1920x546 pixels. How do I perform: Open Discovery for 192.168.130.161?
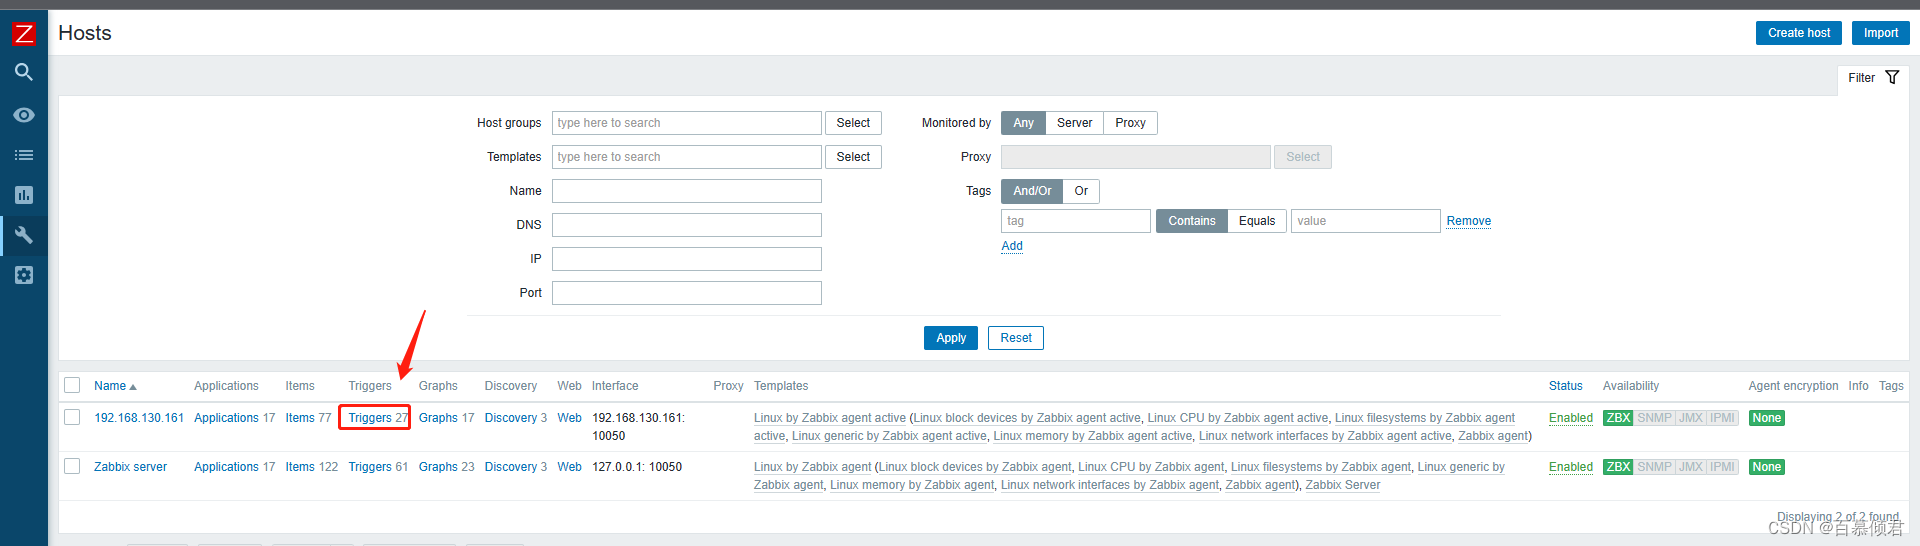point(511,418)
